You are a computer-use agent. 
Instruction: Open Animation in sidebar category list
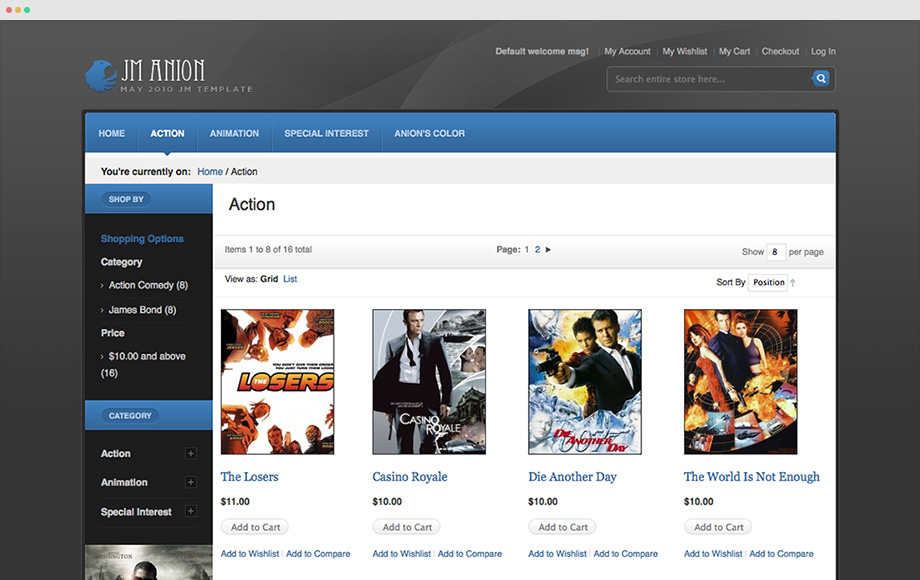coord(124,482)
